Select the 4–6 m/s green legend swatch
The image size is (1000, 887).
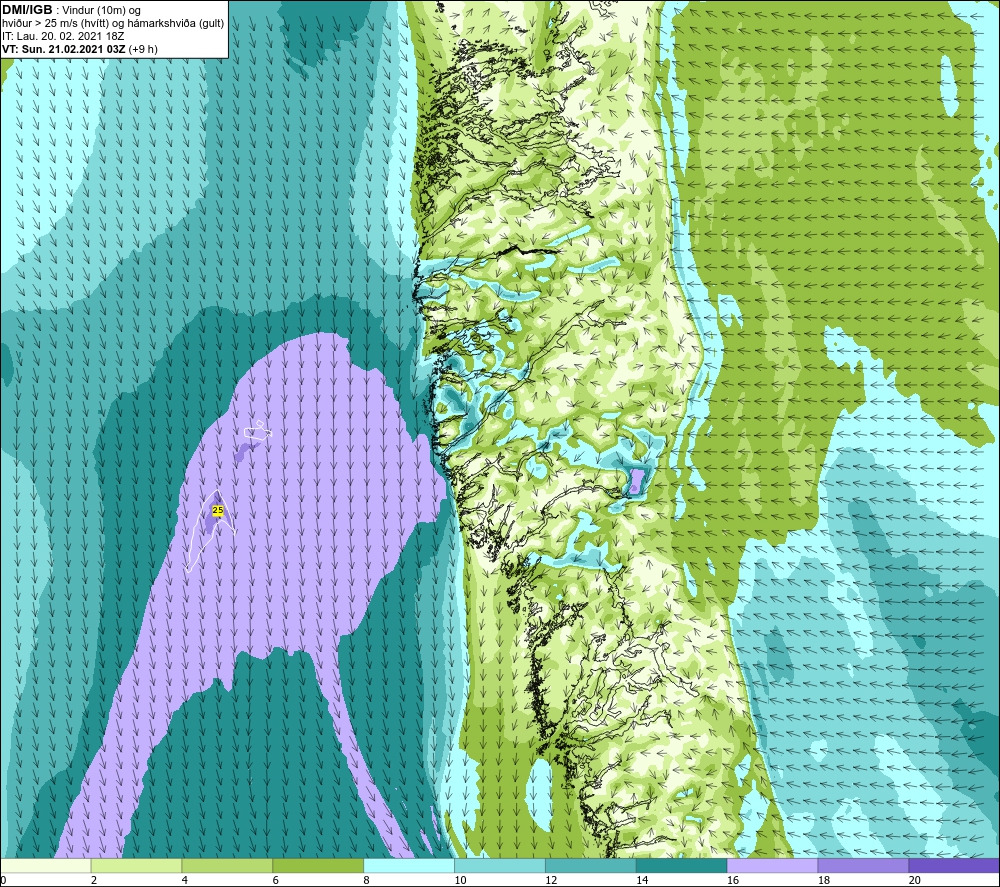coord(227,865)
